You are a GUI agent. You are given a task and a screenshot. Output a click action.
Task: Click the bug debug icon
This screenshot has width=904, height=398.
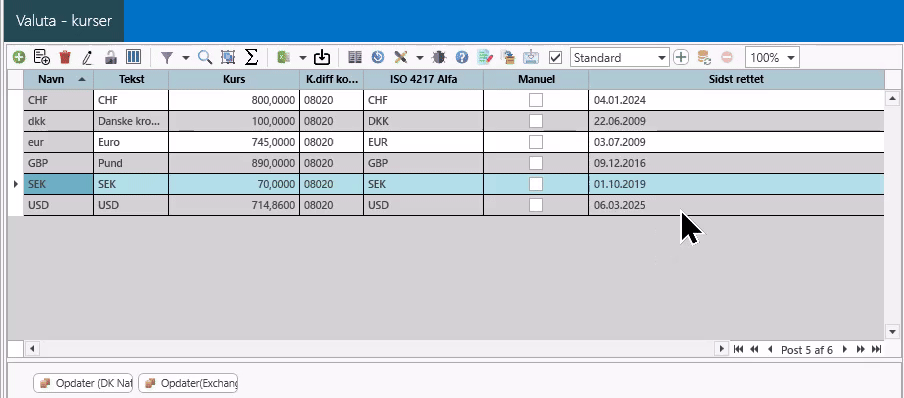point(439,57)
